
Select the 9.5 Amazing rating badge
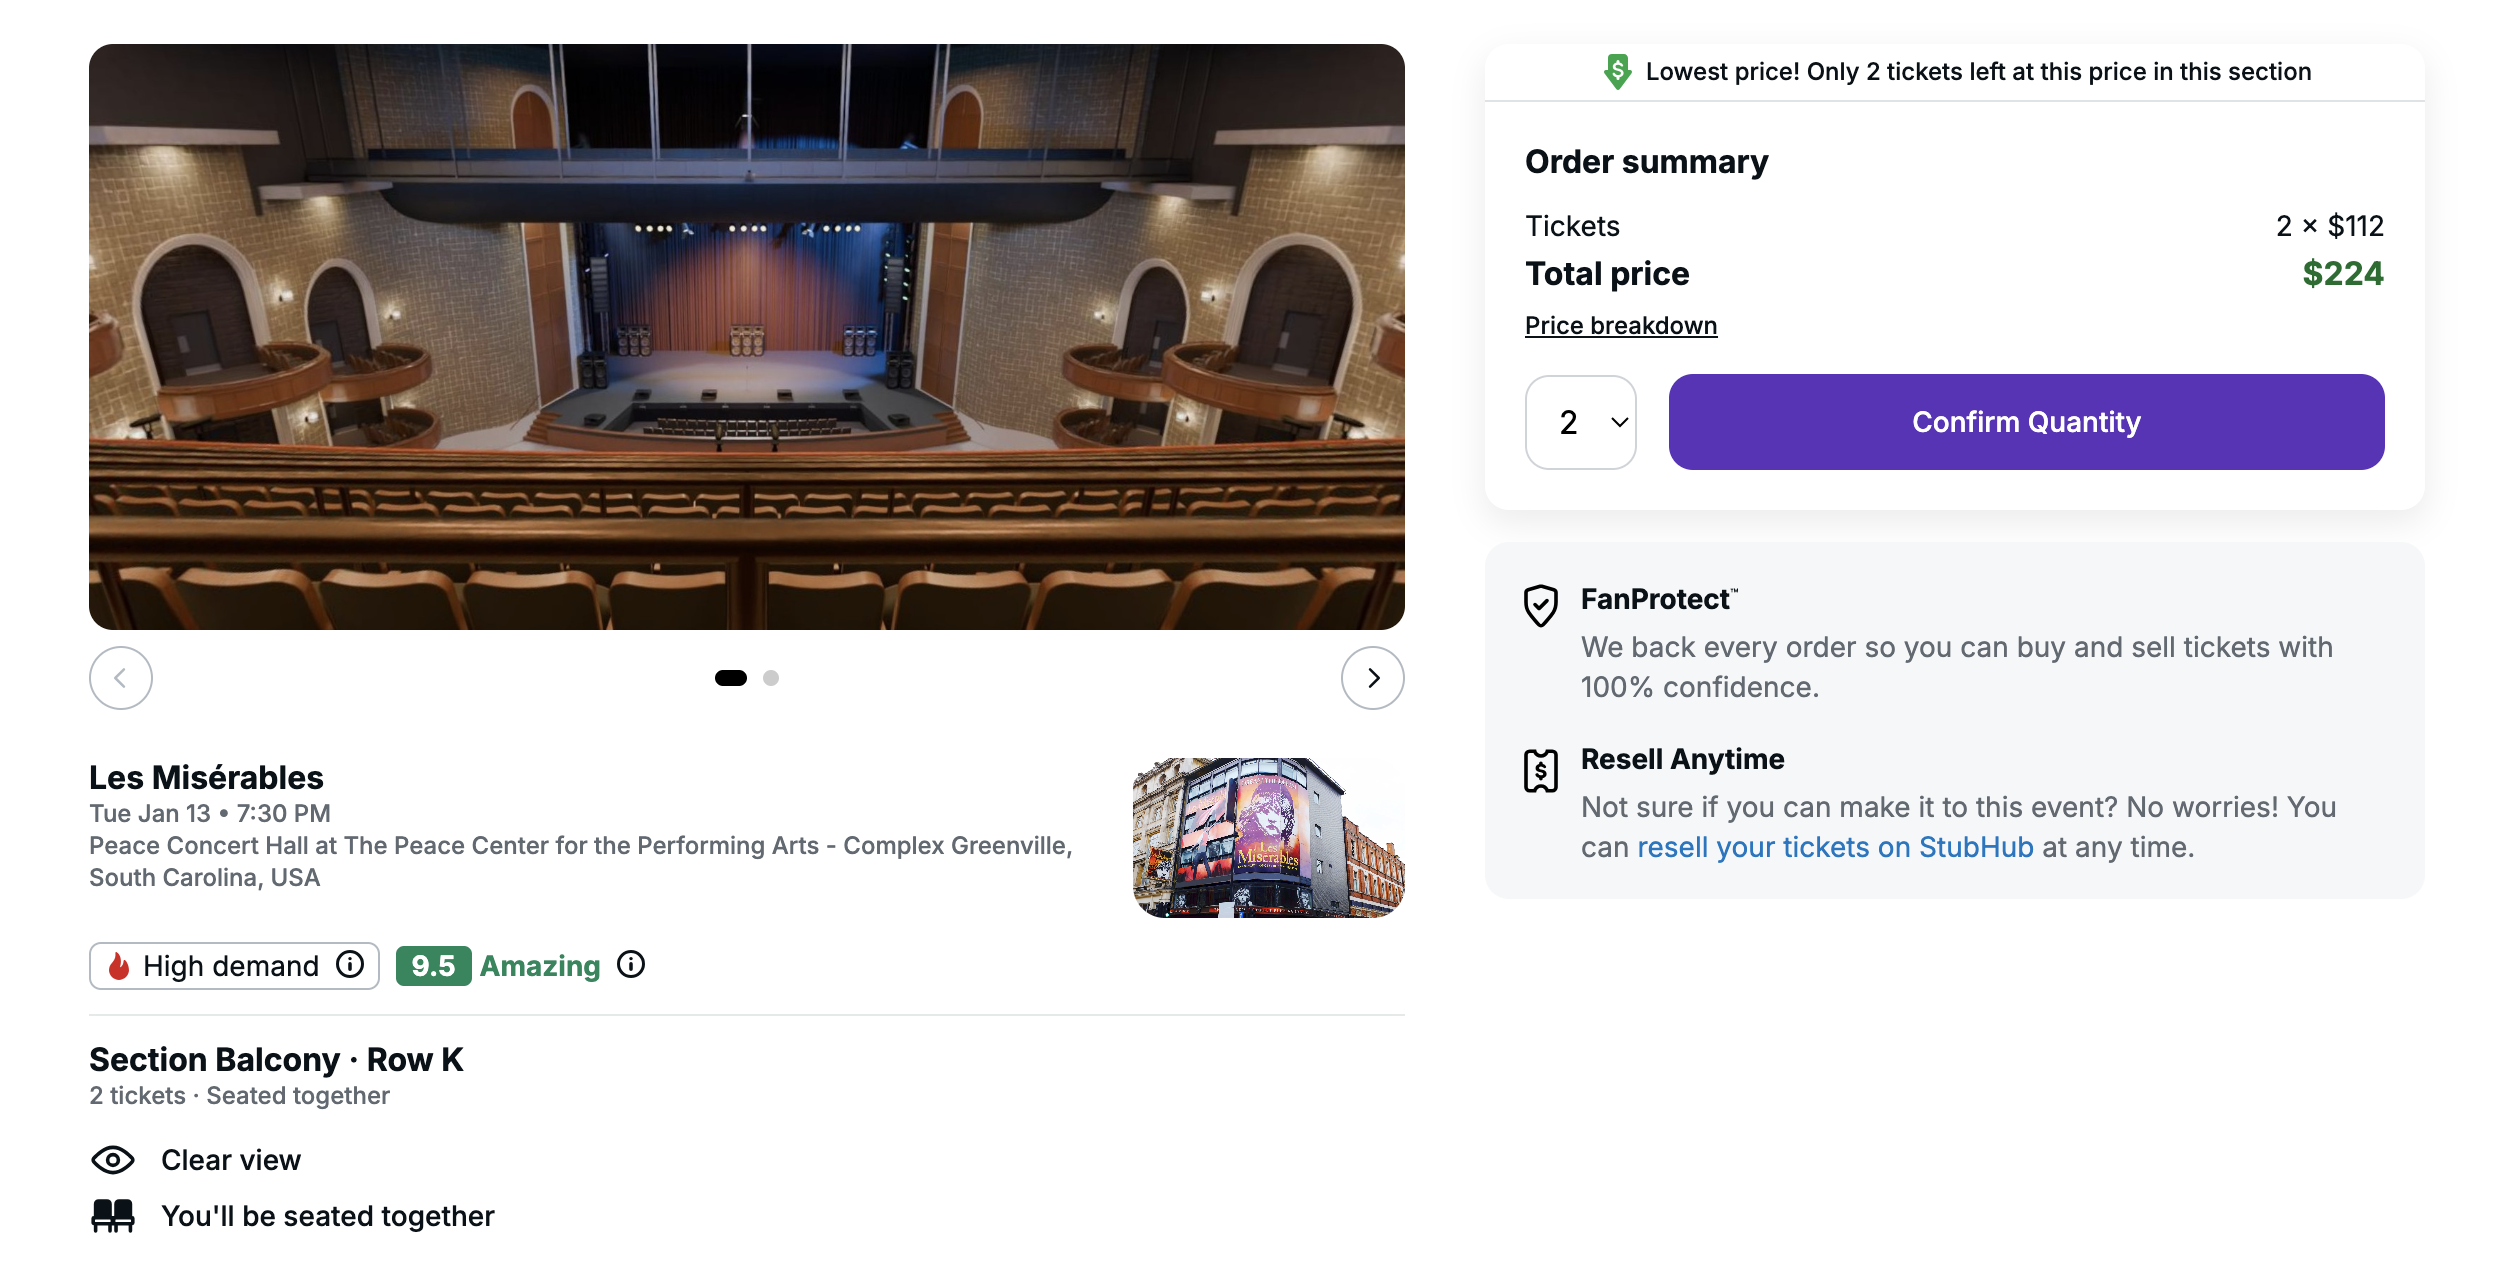click(x=432, y=964)
